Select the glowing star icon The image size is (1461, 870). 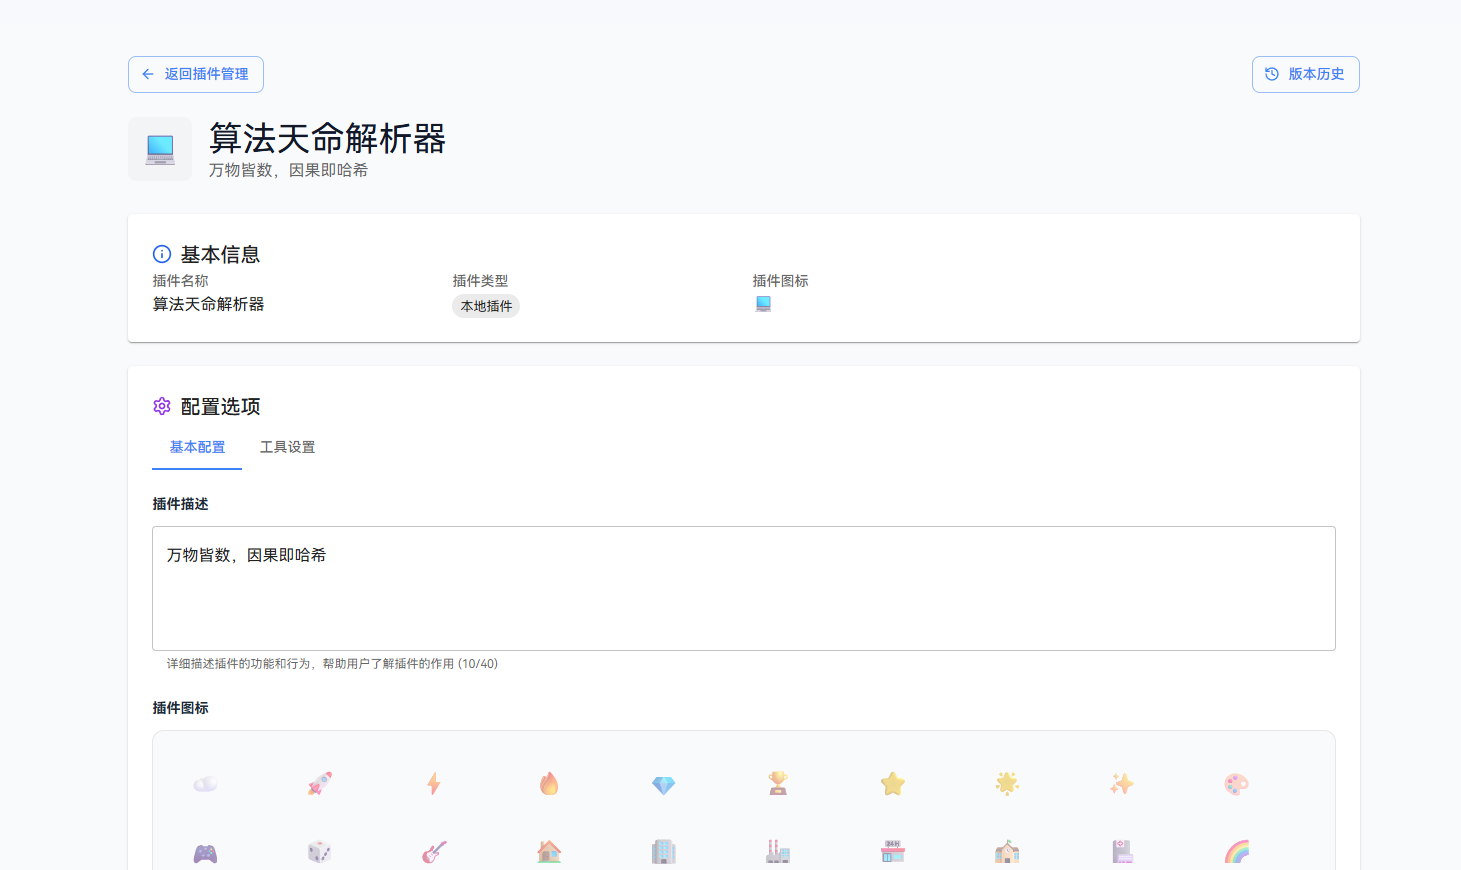pyautogui.click(x=1007, y=784)
